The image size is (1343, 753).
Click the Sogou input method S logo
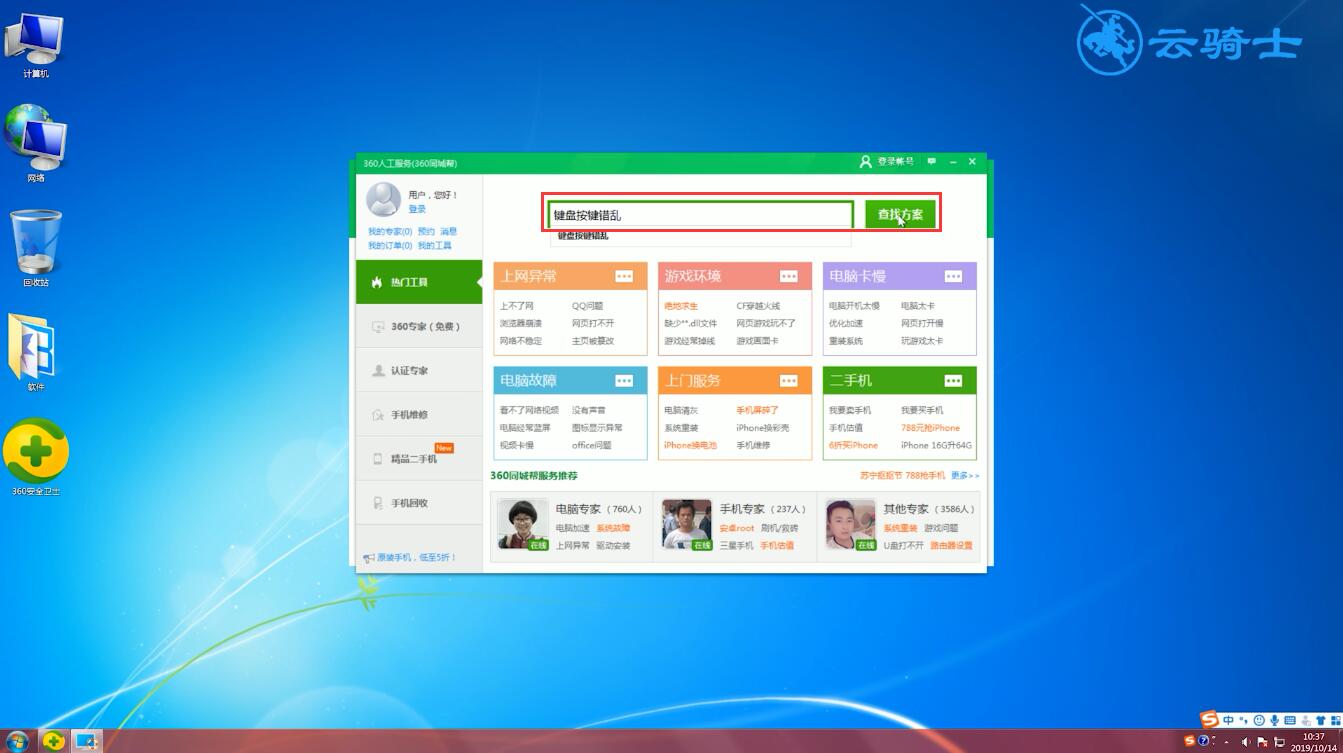(x=1210, y=720)
